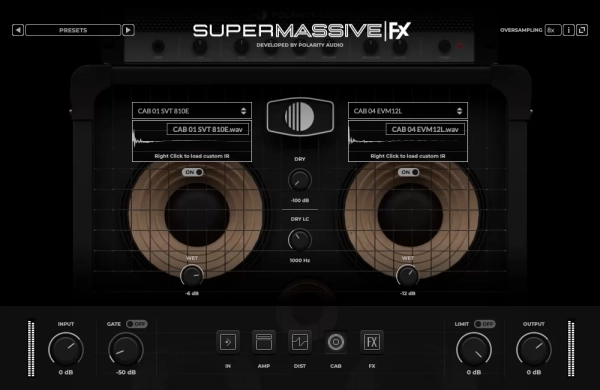This screenshot has width=600, height=390.
Task: Click the LIMIT knob
Action: (474, 349)
